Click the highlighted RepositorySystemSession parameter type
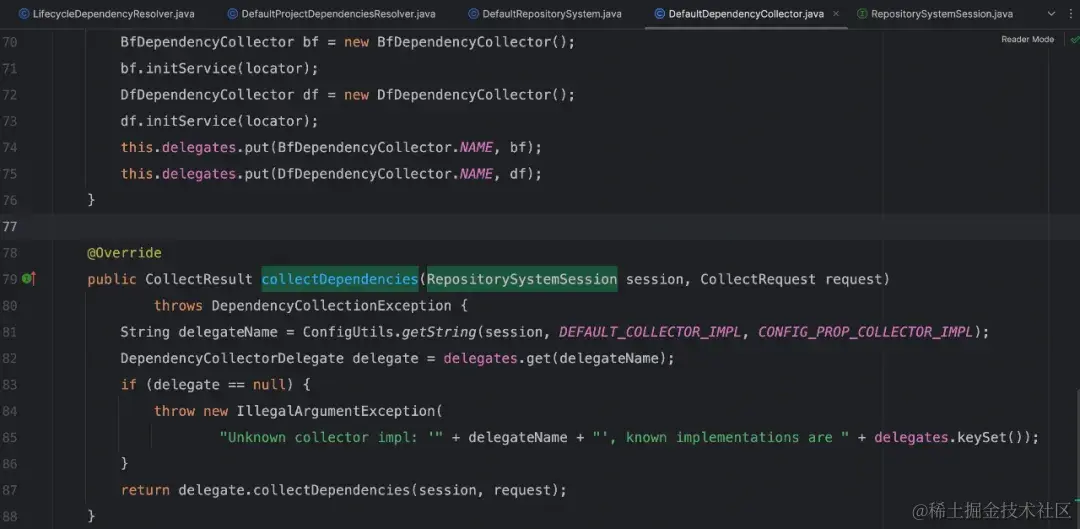Image resolution: width=1080 pixels, height=529 pixels. [522, 279]
